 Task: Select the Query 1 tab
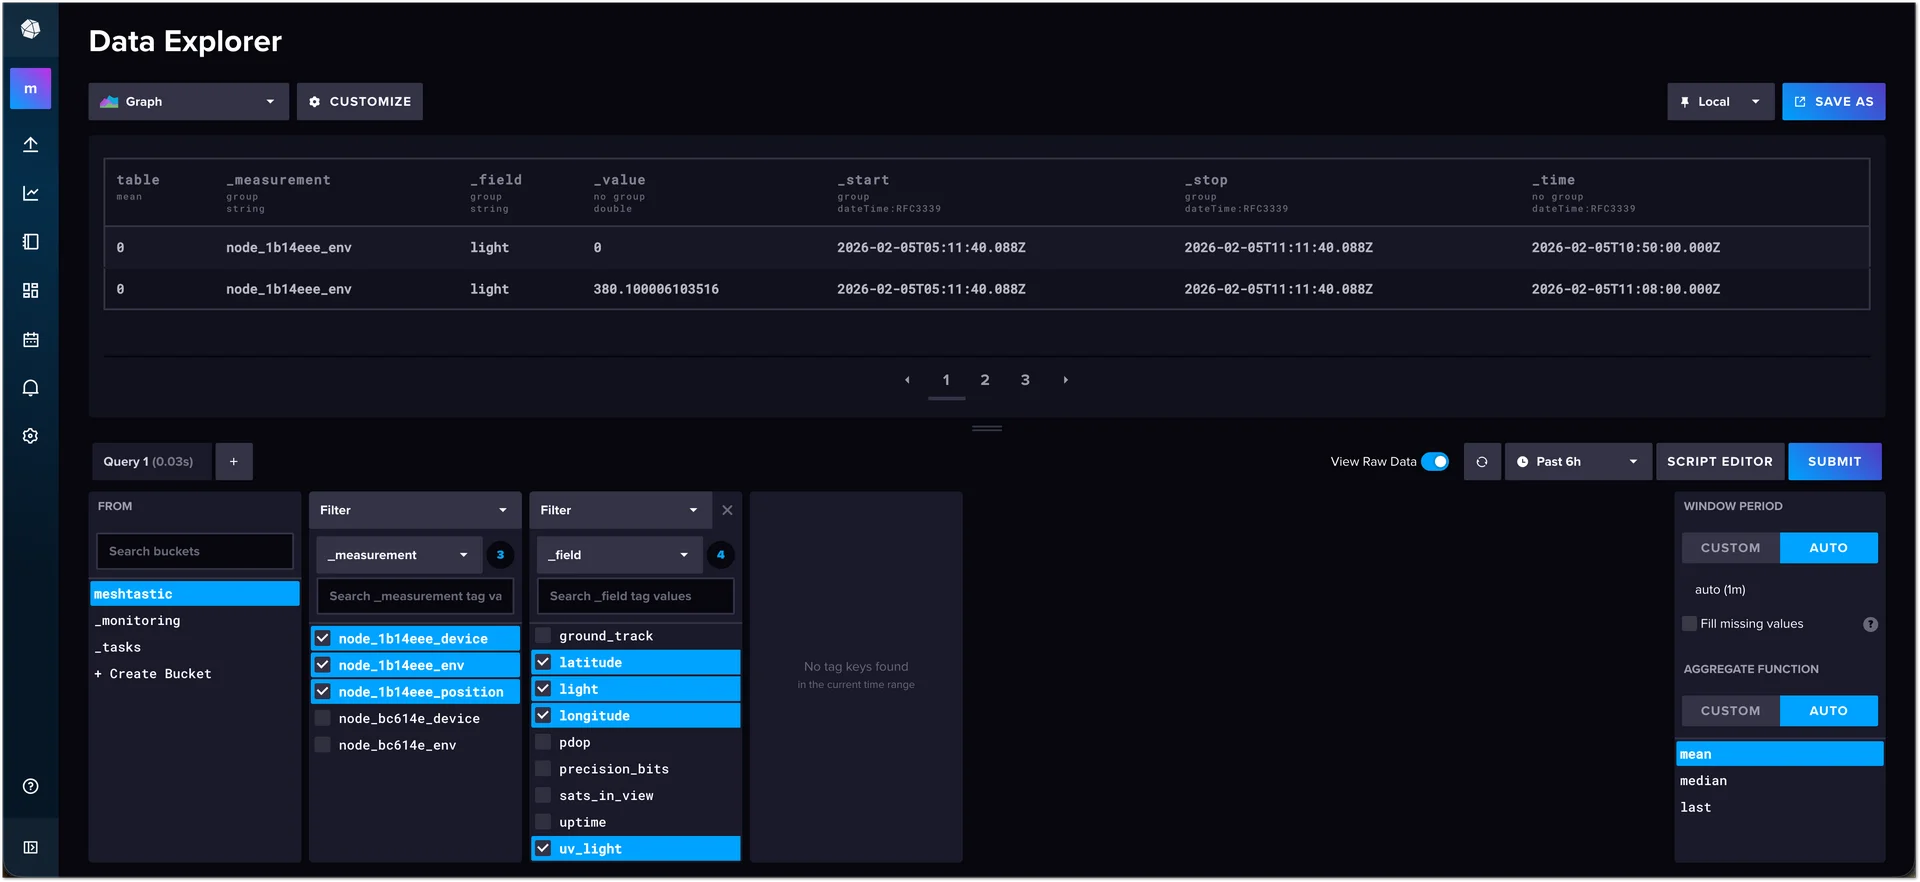point(151,462)
